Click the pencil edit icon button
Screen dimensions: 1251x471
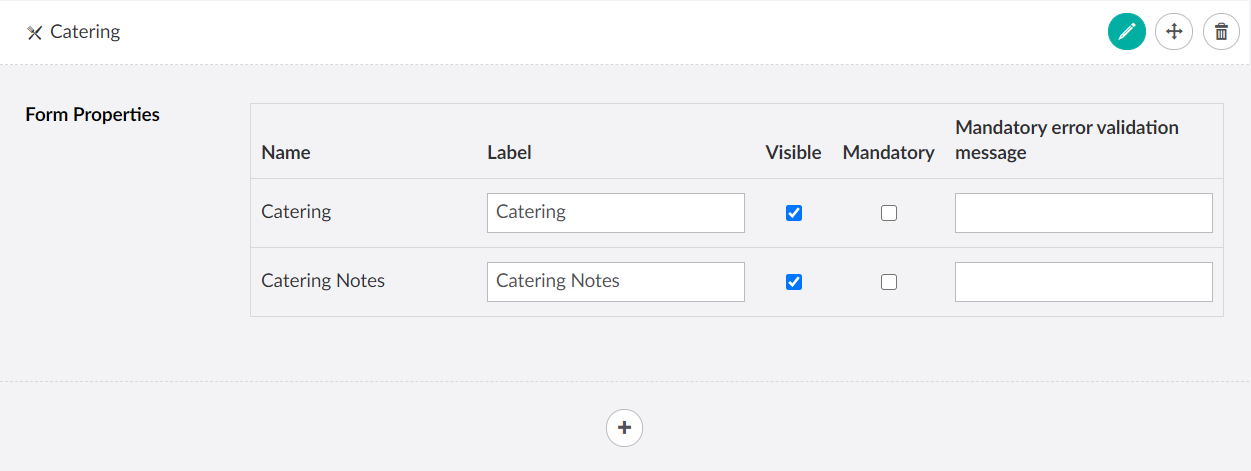[1126, 32]
